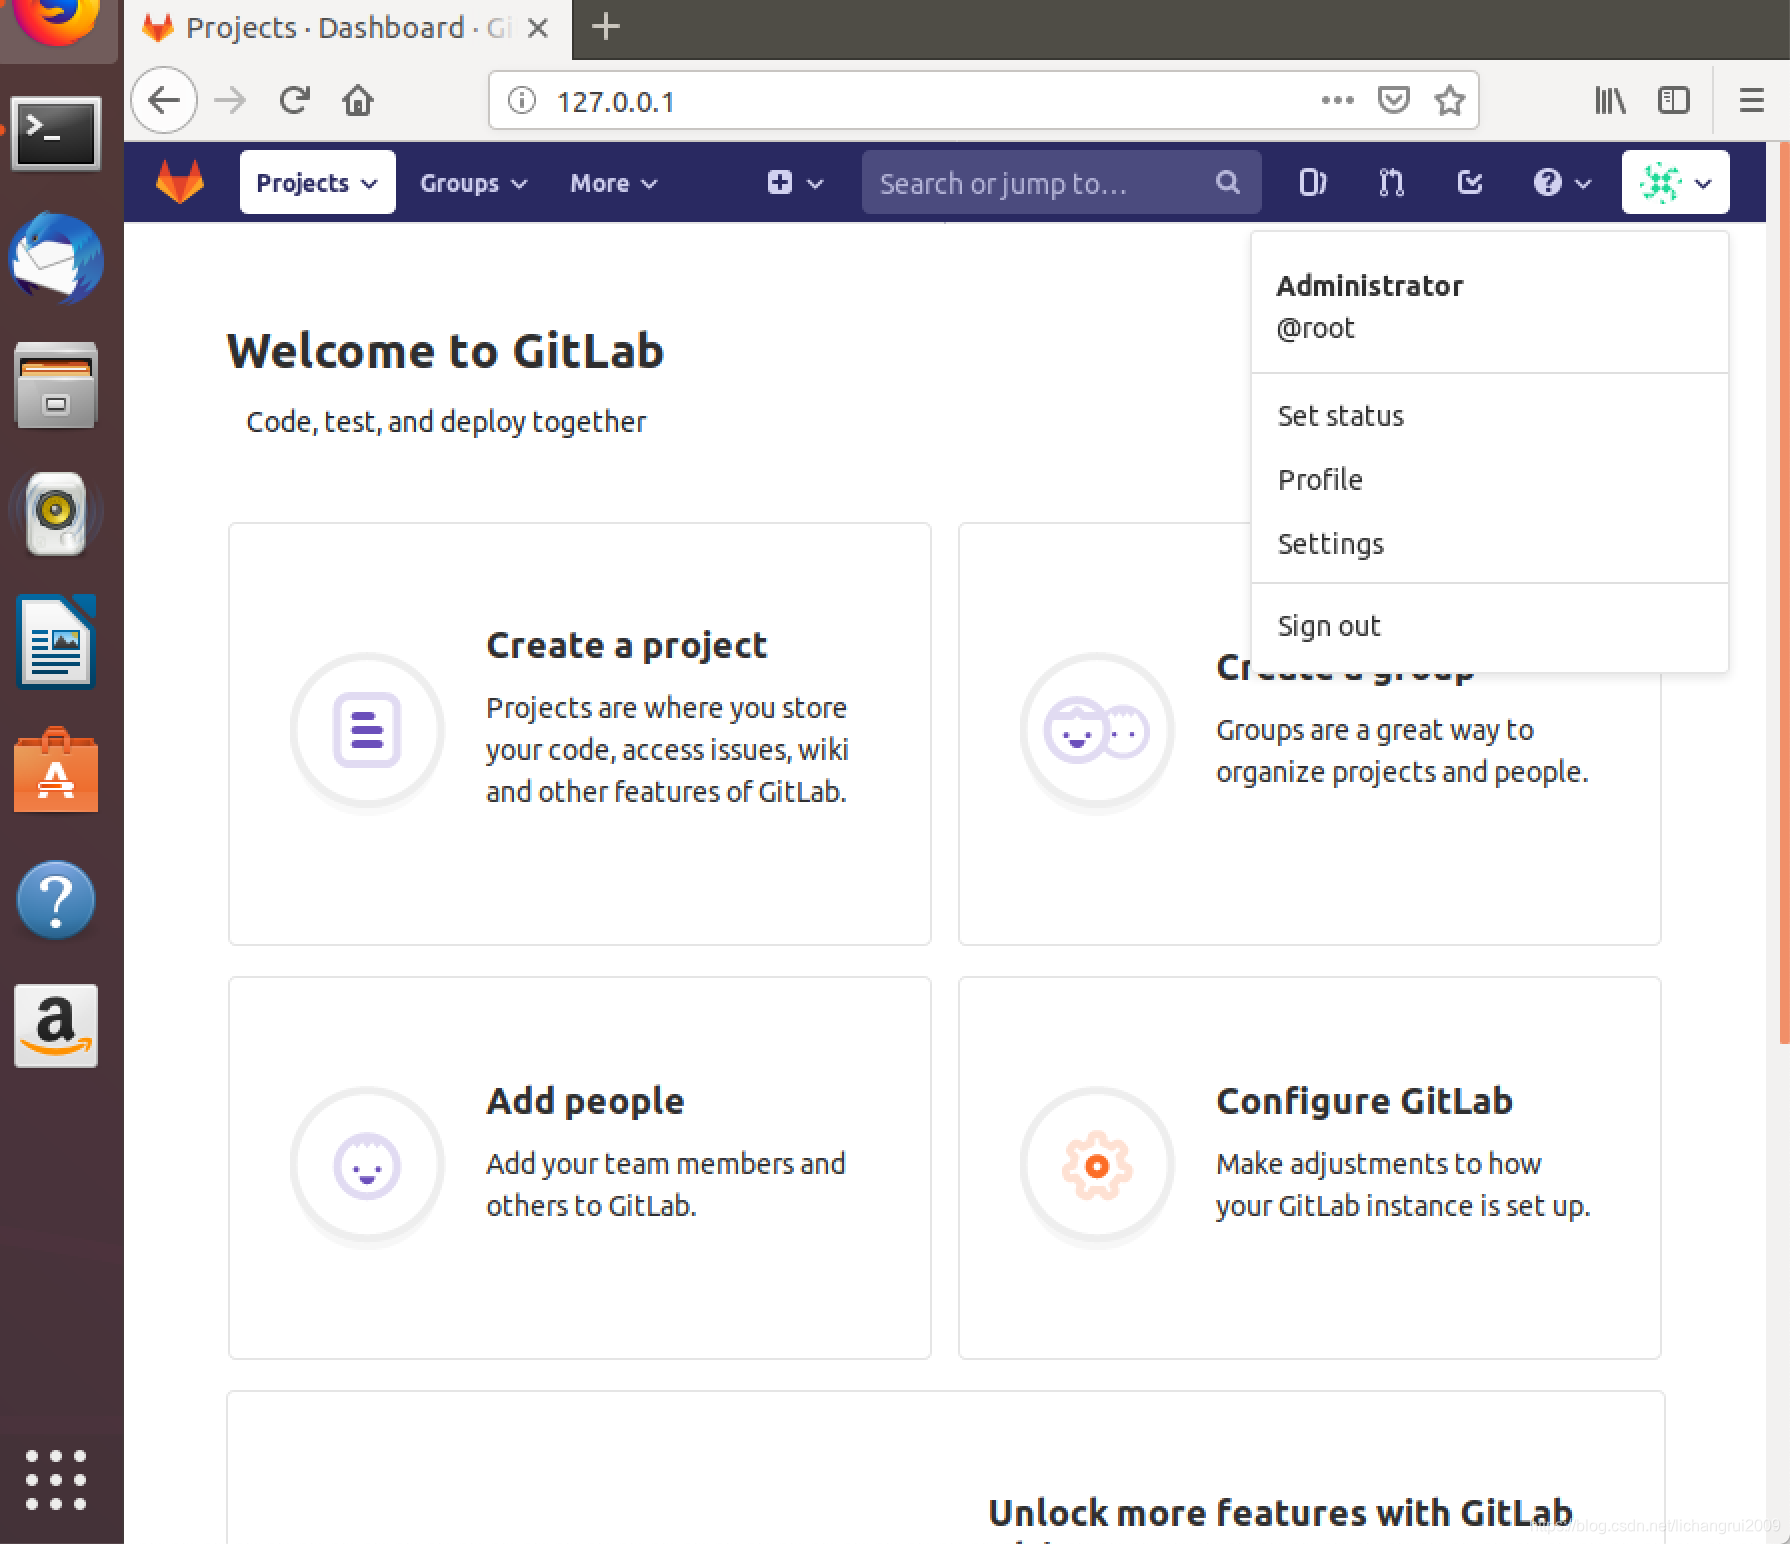Open the Create a project card
Screen dimensions: 1790x1544
pos(579,734)
